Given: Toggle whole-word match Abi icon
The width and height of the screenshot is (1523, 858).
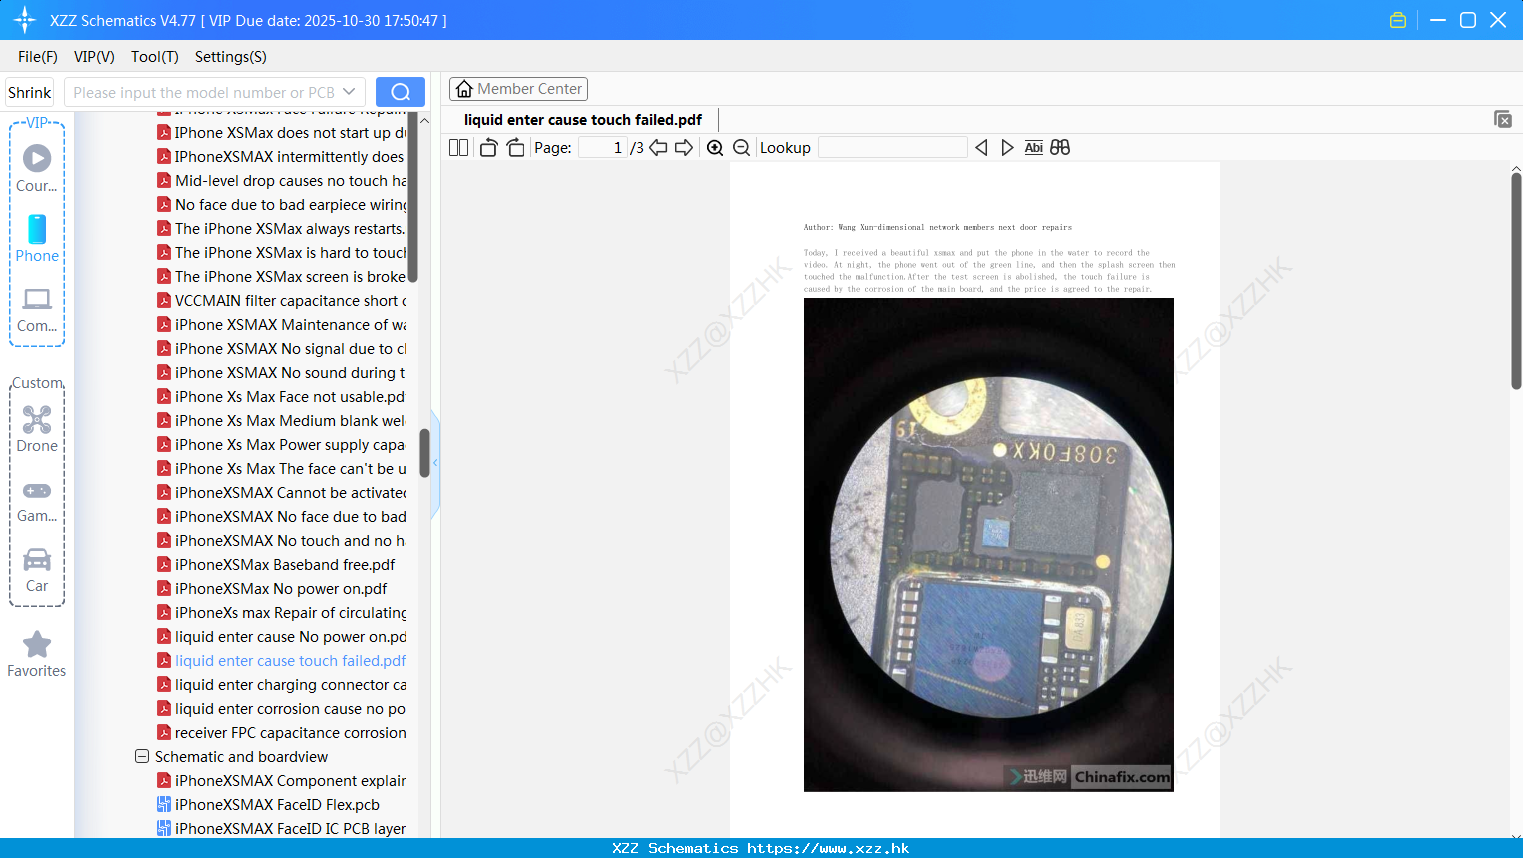Looking at the screenshot, I should click(x=1033, y=148).
